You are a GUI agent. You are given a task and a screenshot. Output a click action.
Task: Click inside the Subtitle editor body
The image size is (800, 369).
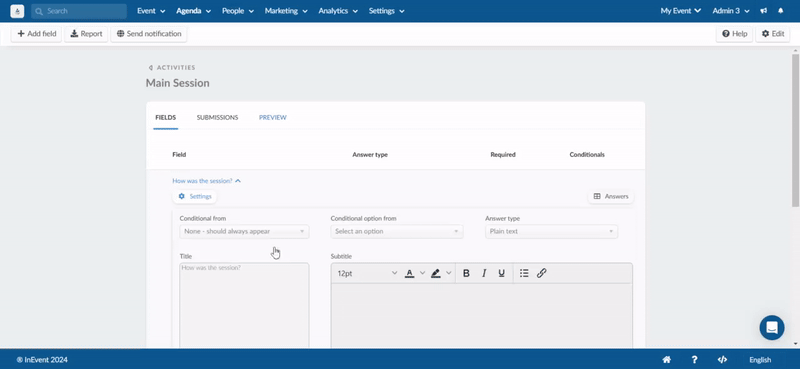point(482,316)
